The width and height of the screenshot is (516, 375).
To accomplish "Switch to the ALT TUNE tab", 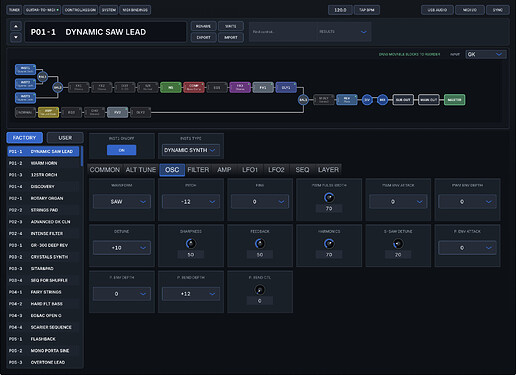I will 141,170.
